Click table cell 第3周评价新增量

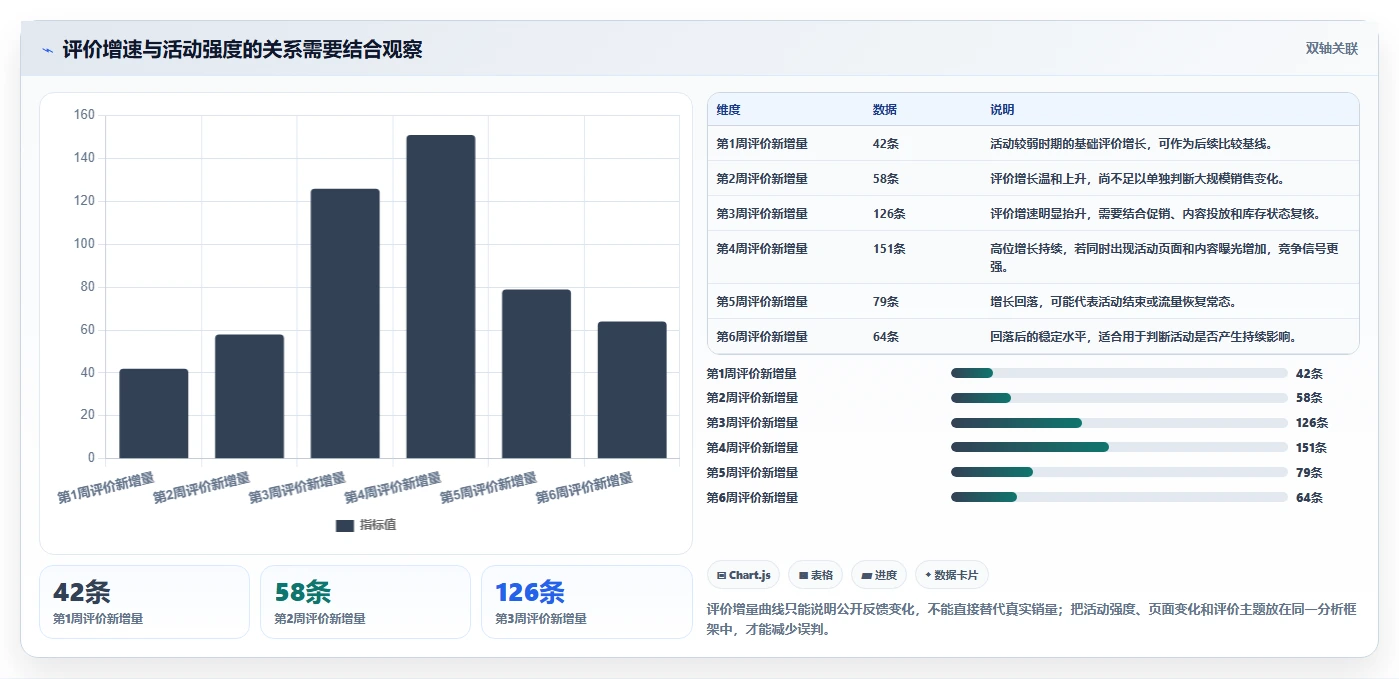coord(762,214)
